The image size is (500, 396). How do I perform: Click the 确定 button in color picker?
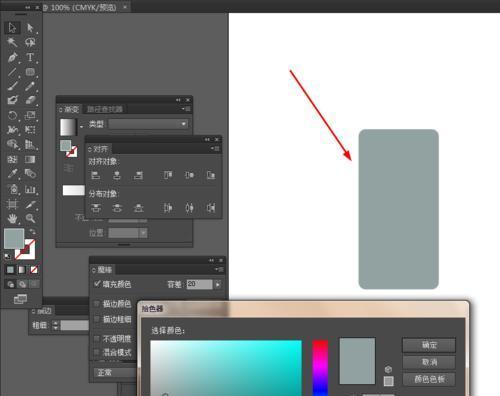tap(429, 345)
